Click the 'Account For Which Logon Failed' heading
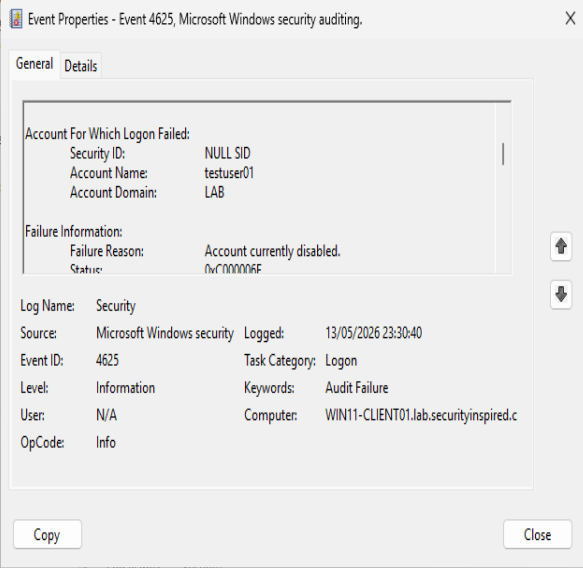The height and width of the screenshot is (568, 583). pyautogui.click(x=107, y=134)
